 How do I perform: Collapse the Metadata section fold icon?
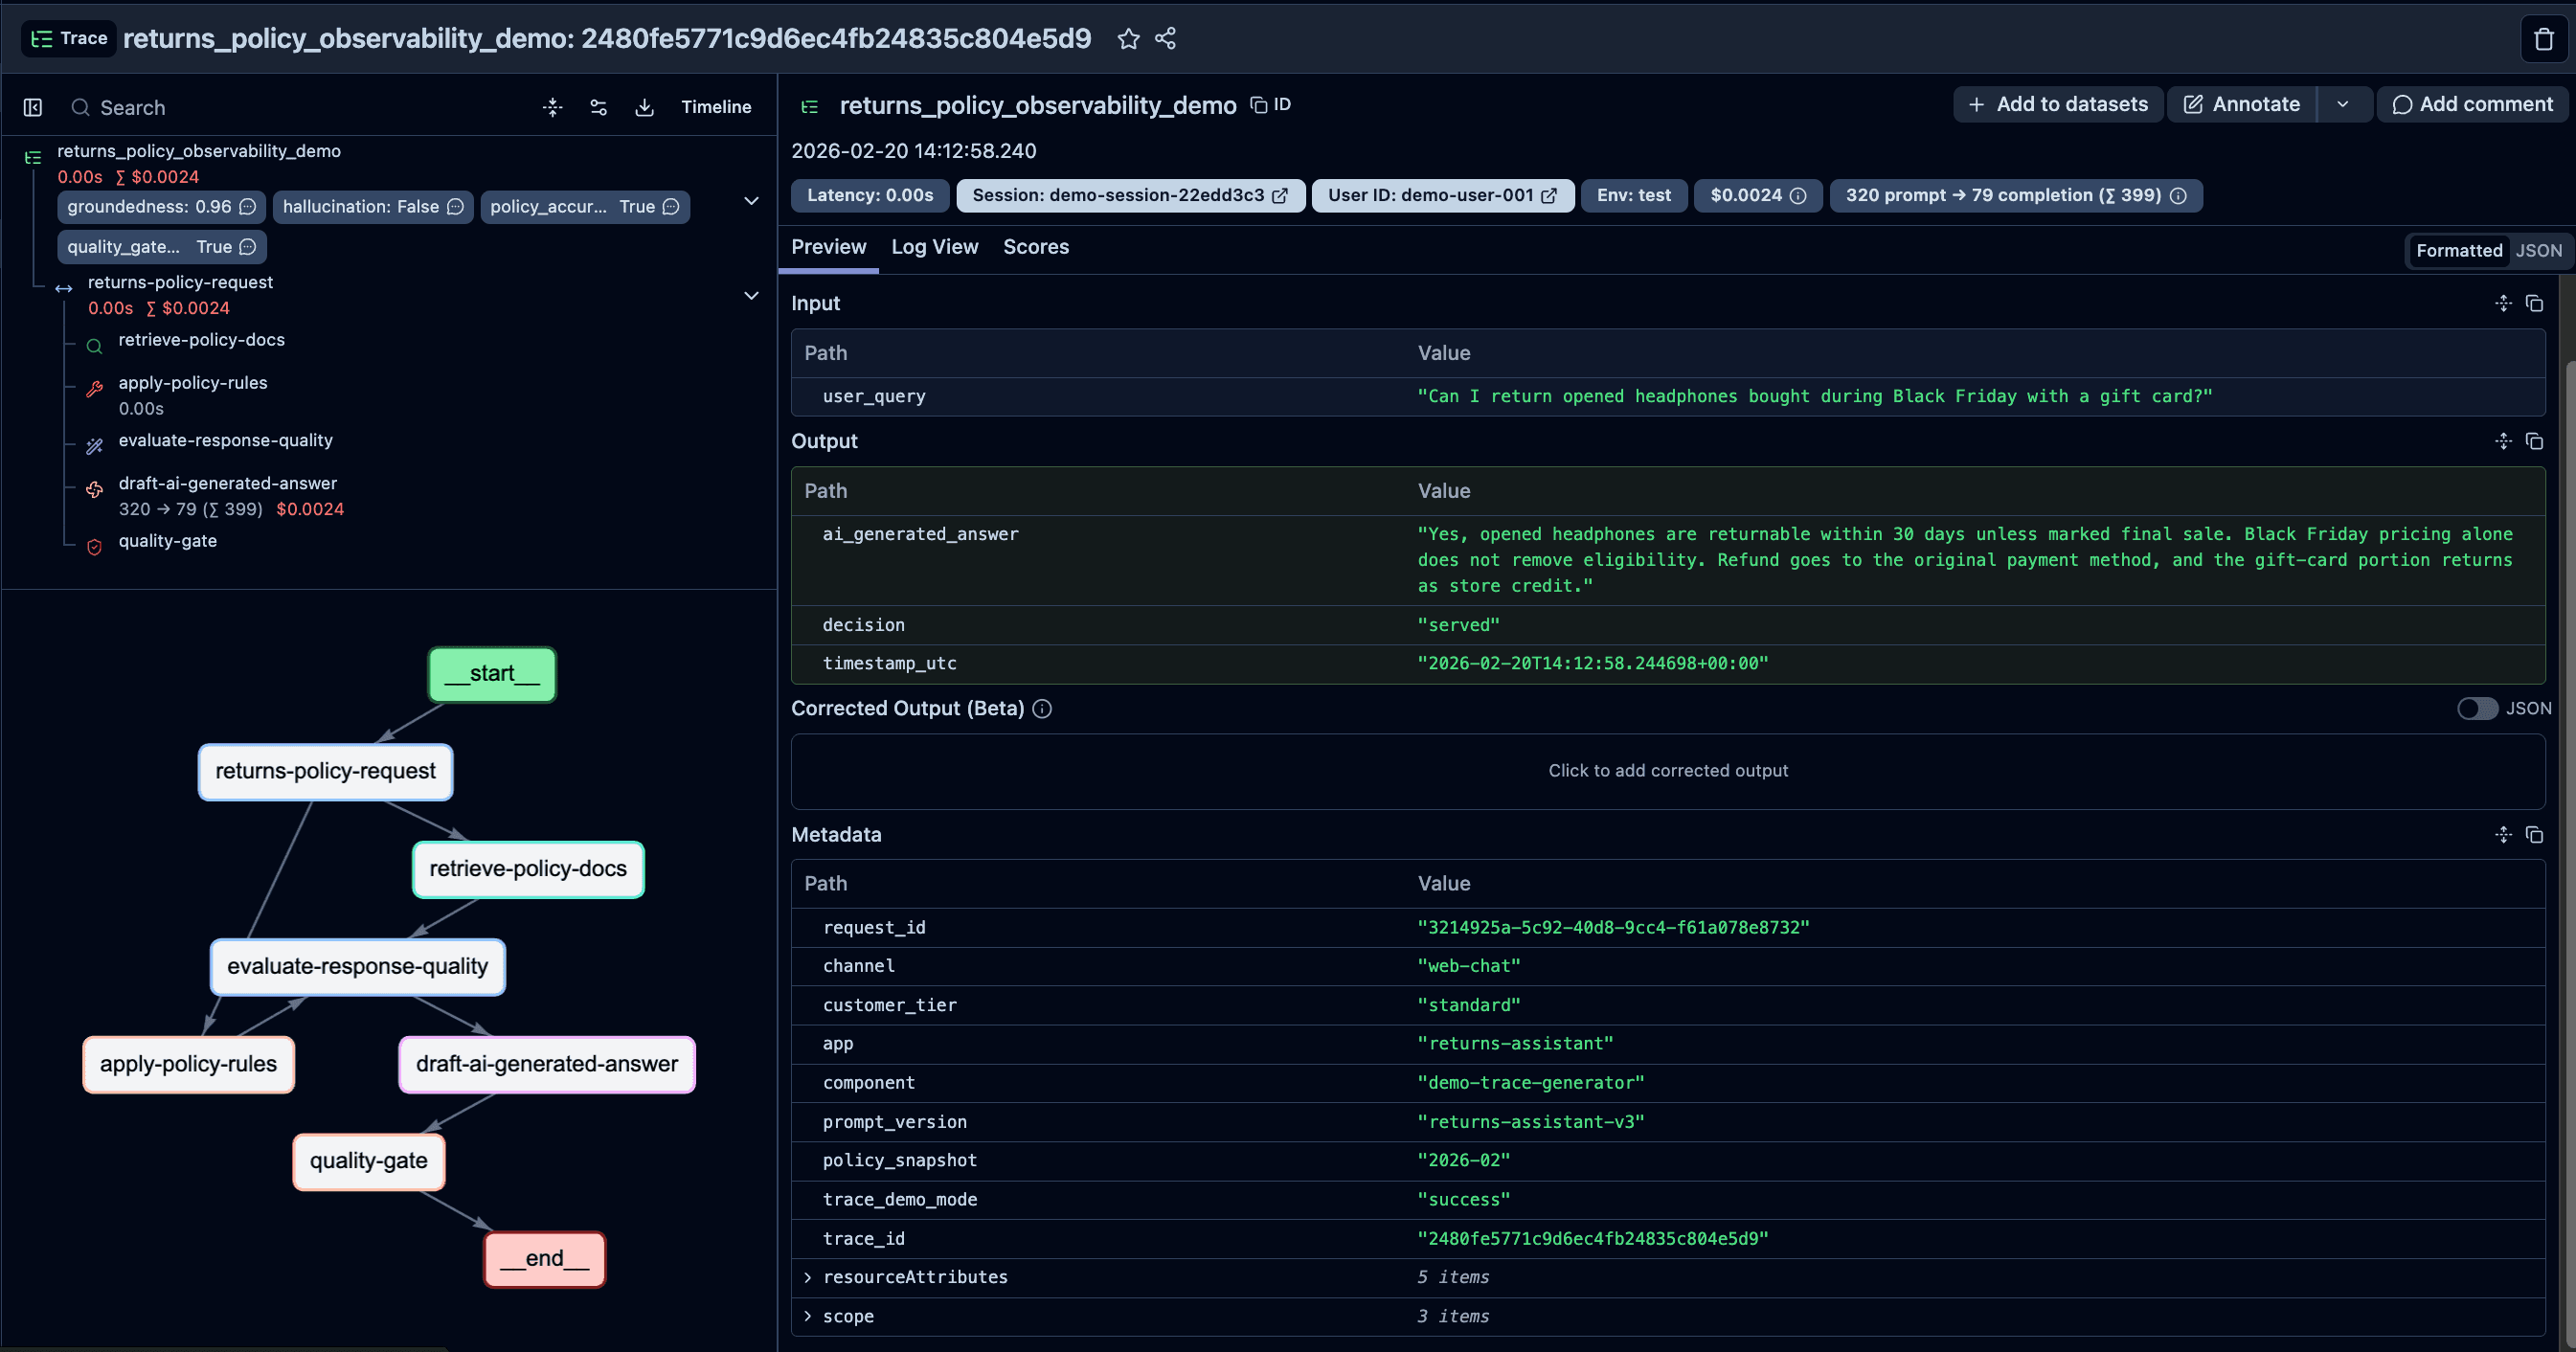coord(2503,834)
